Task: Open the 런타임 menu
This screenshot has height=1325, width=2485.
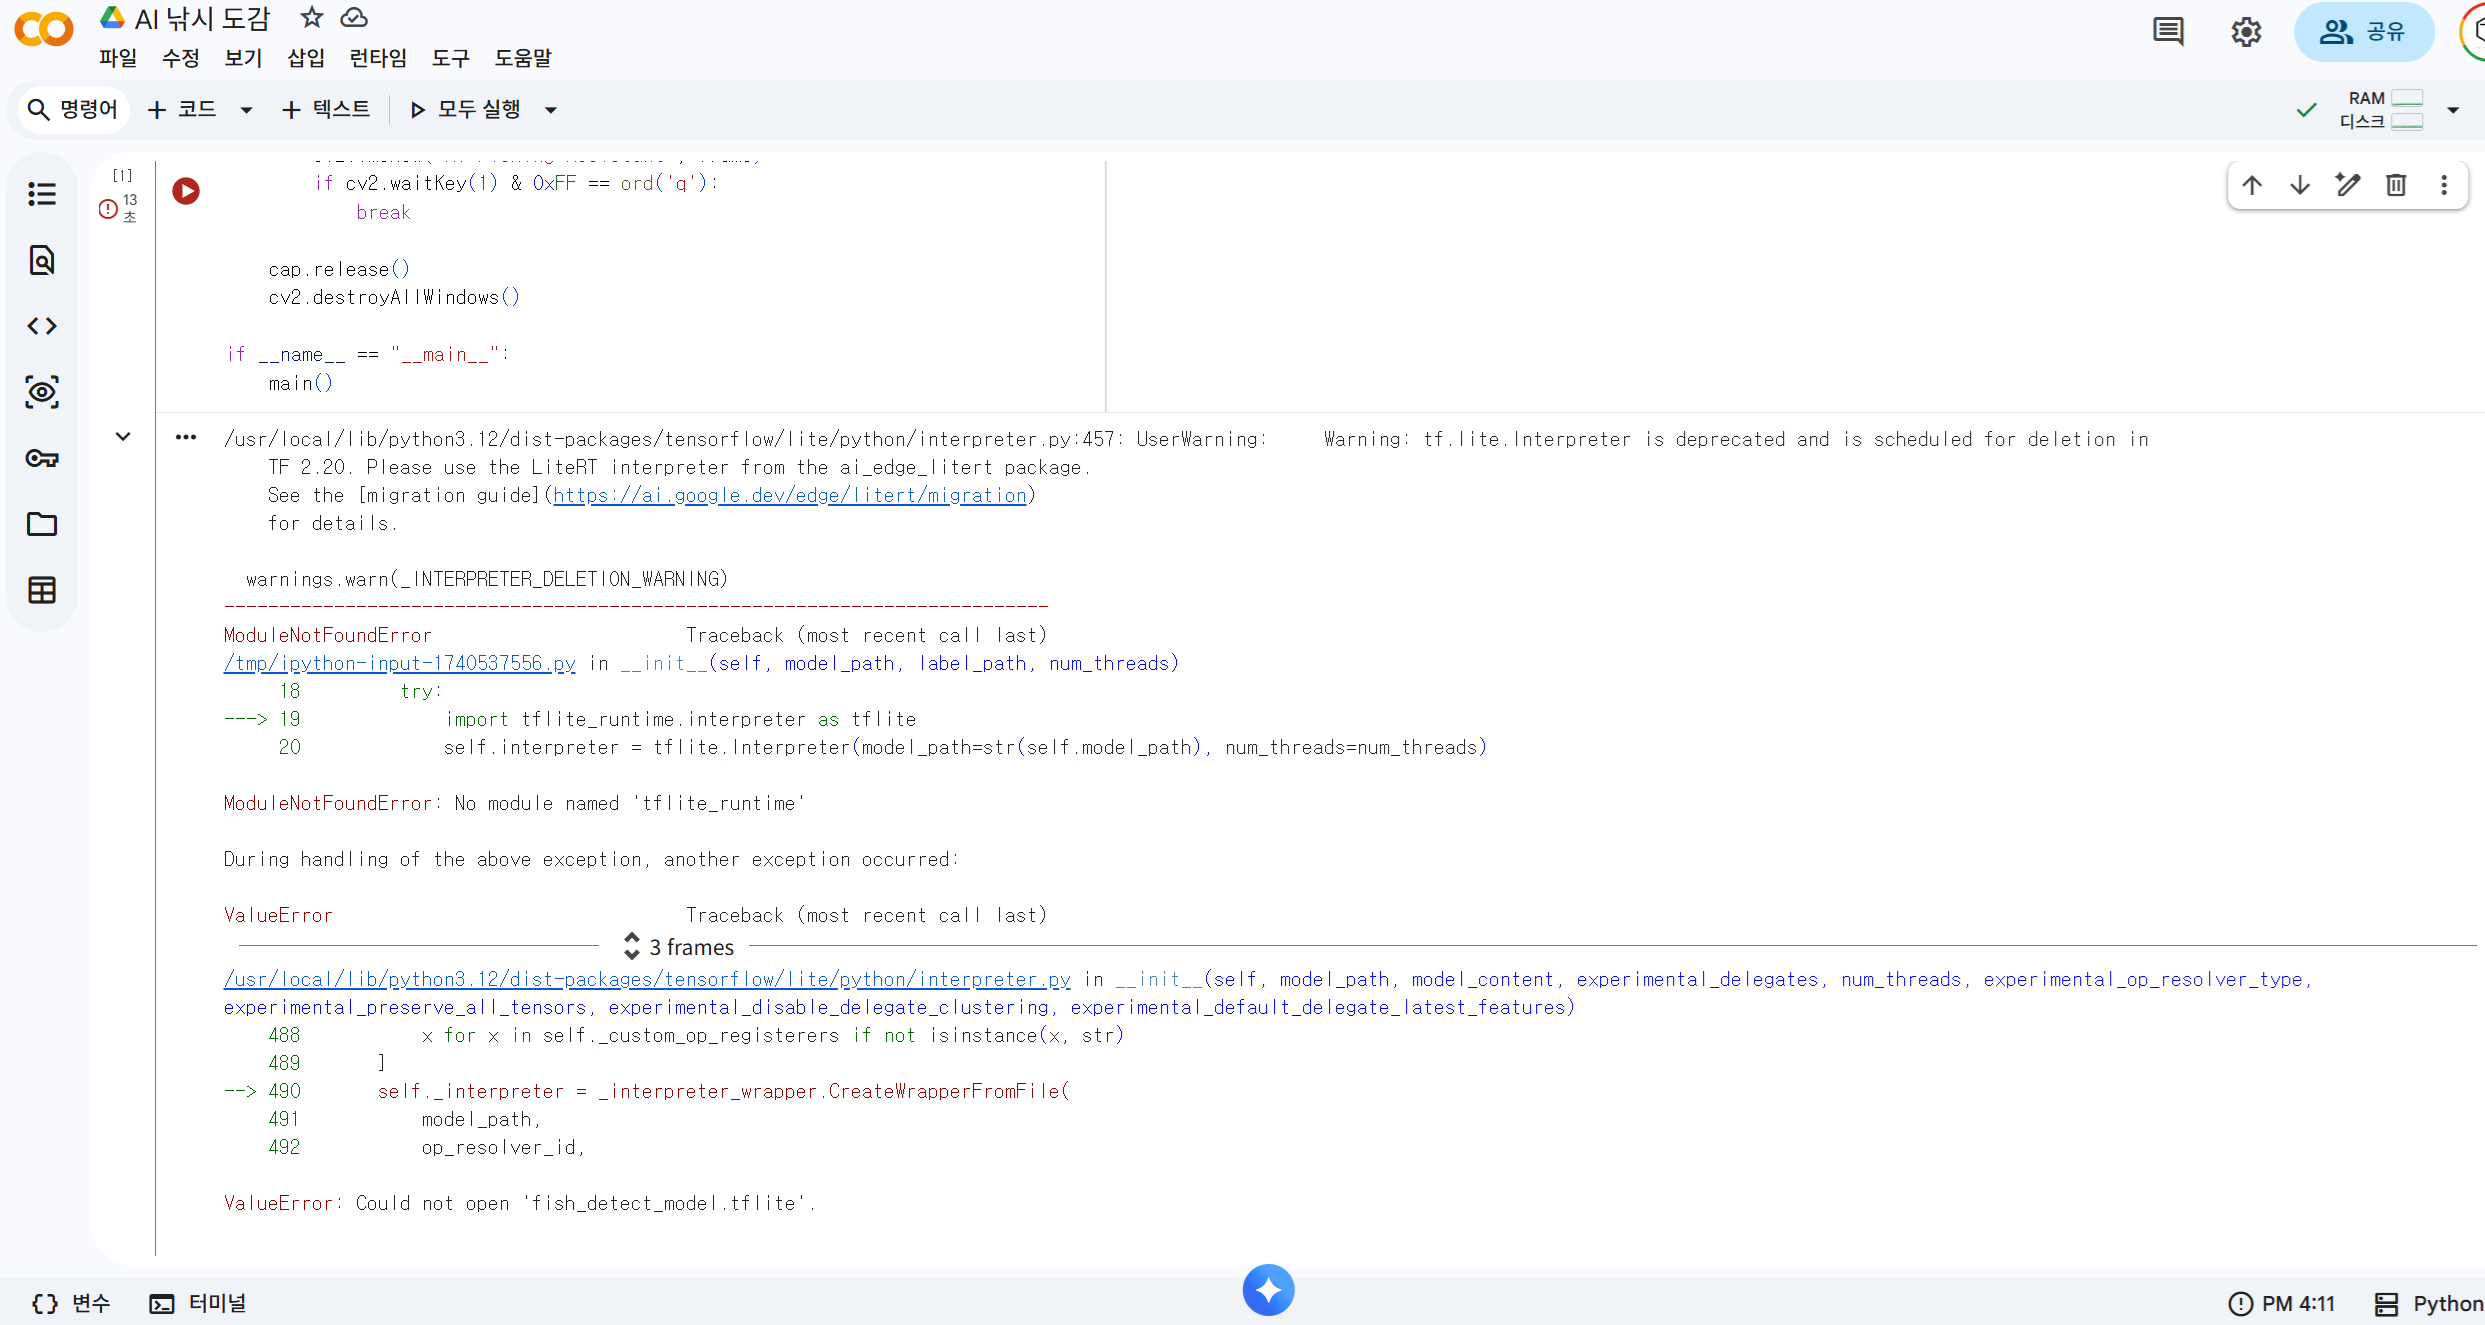Action: point(377,58)
